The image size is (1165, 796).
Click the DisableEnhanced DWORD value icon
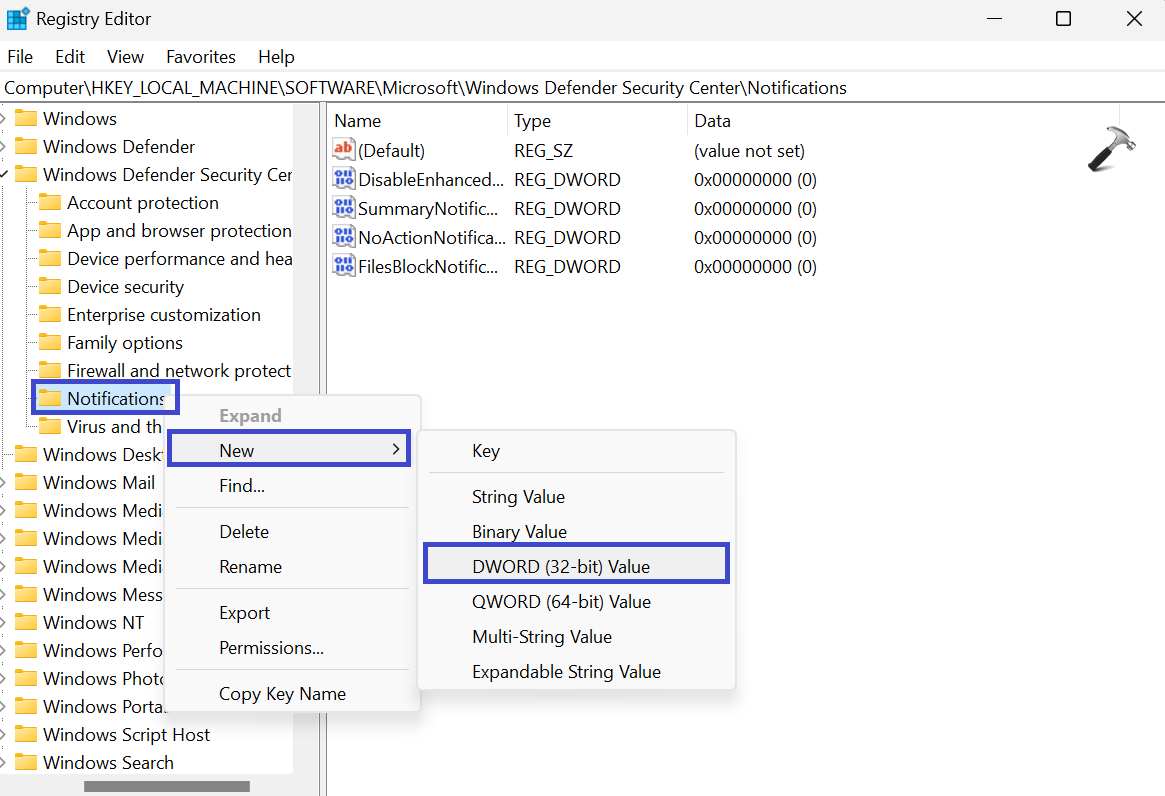pyautogui.click(x=344, y=180)
